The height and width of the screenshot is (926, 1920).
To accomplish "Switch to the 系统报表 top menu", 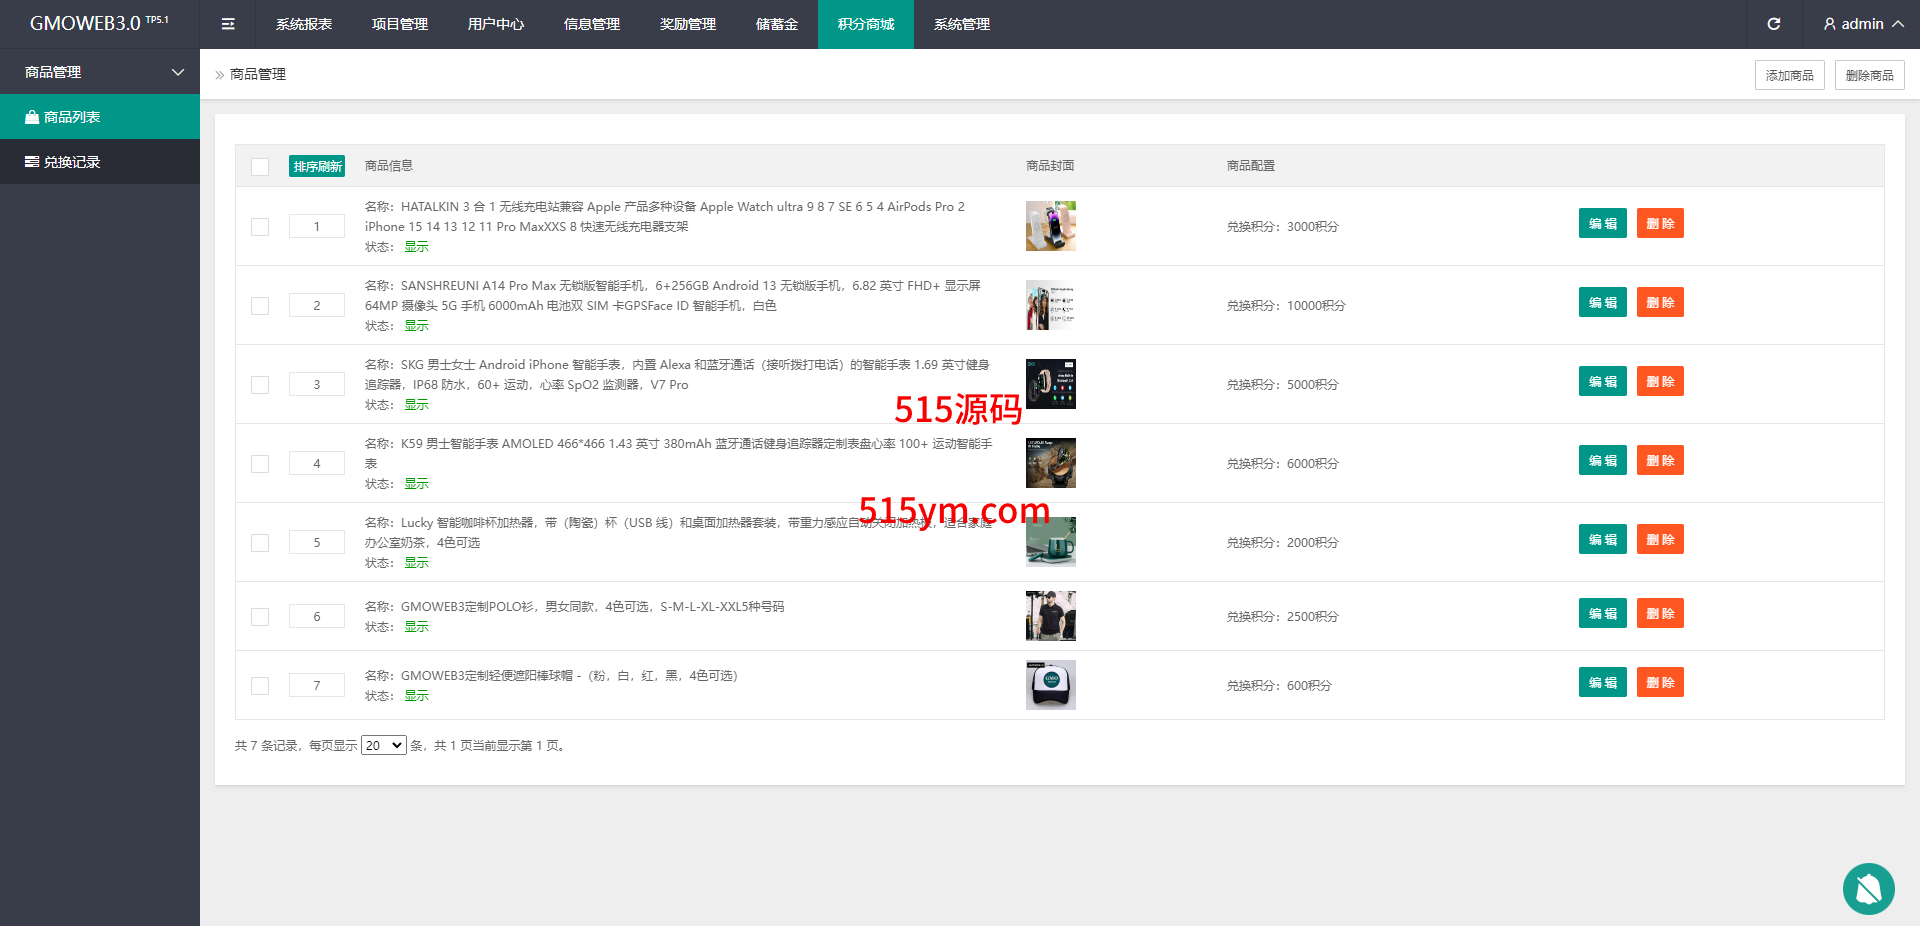I will [304, 24].
